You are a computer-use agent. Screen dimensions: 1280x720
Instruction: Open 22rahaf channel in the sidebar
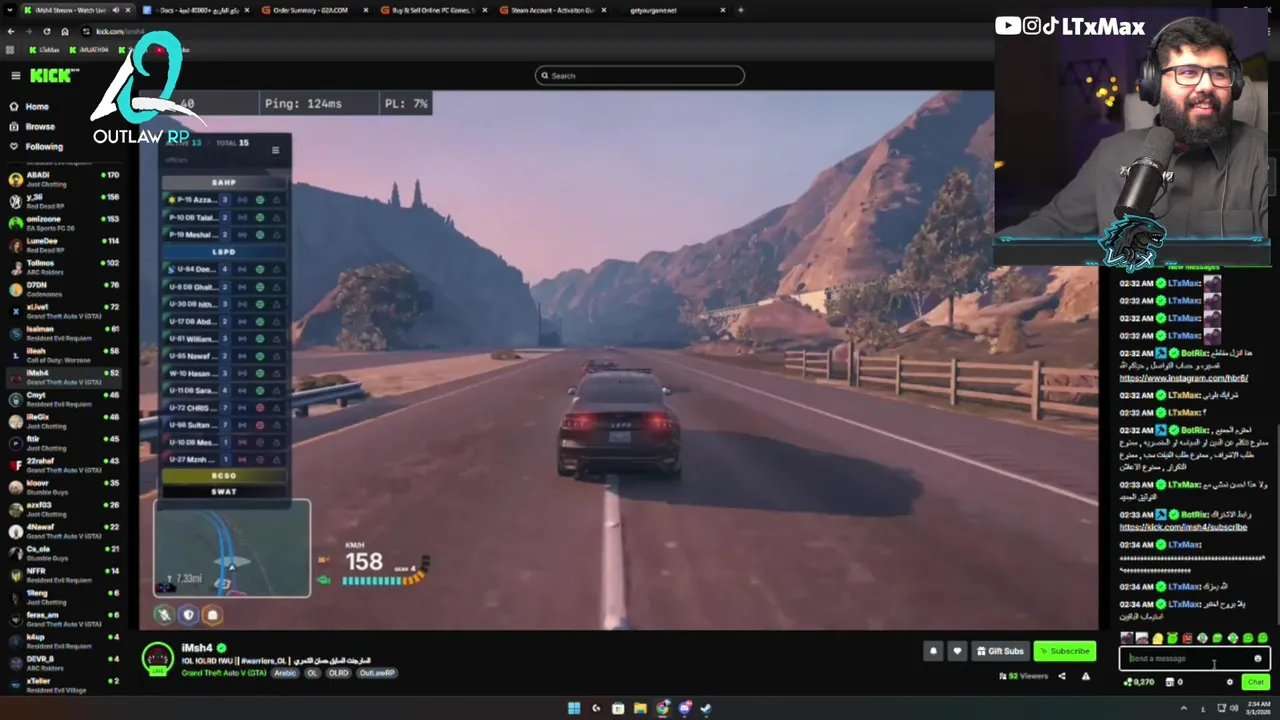click(62, 465)
